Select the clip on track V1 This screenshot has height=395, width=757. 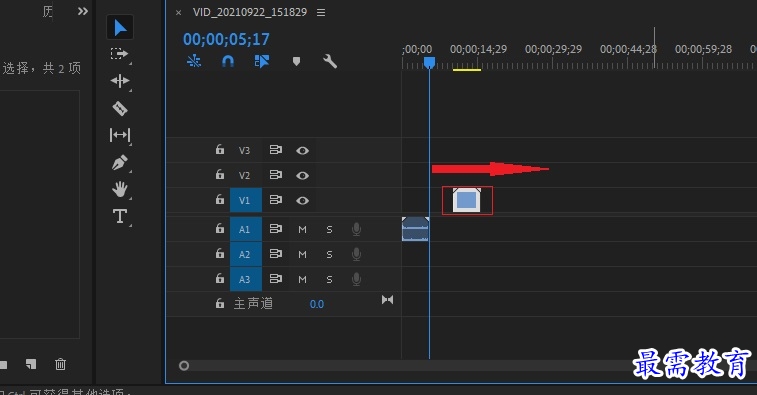tap(466, 200)
